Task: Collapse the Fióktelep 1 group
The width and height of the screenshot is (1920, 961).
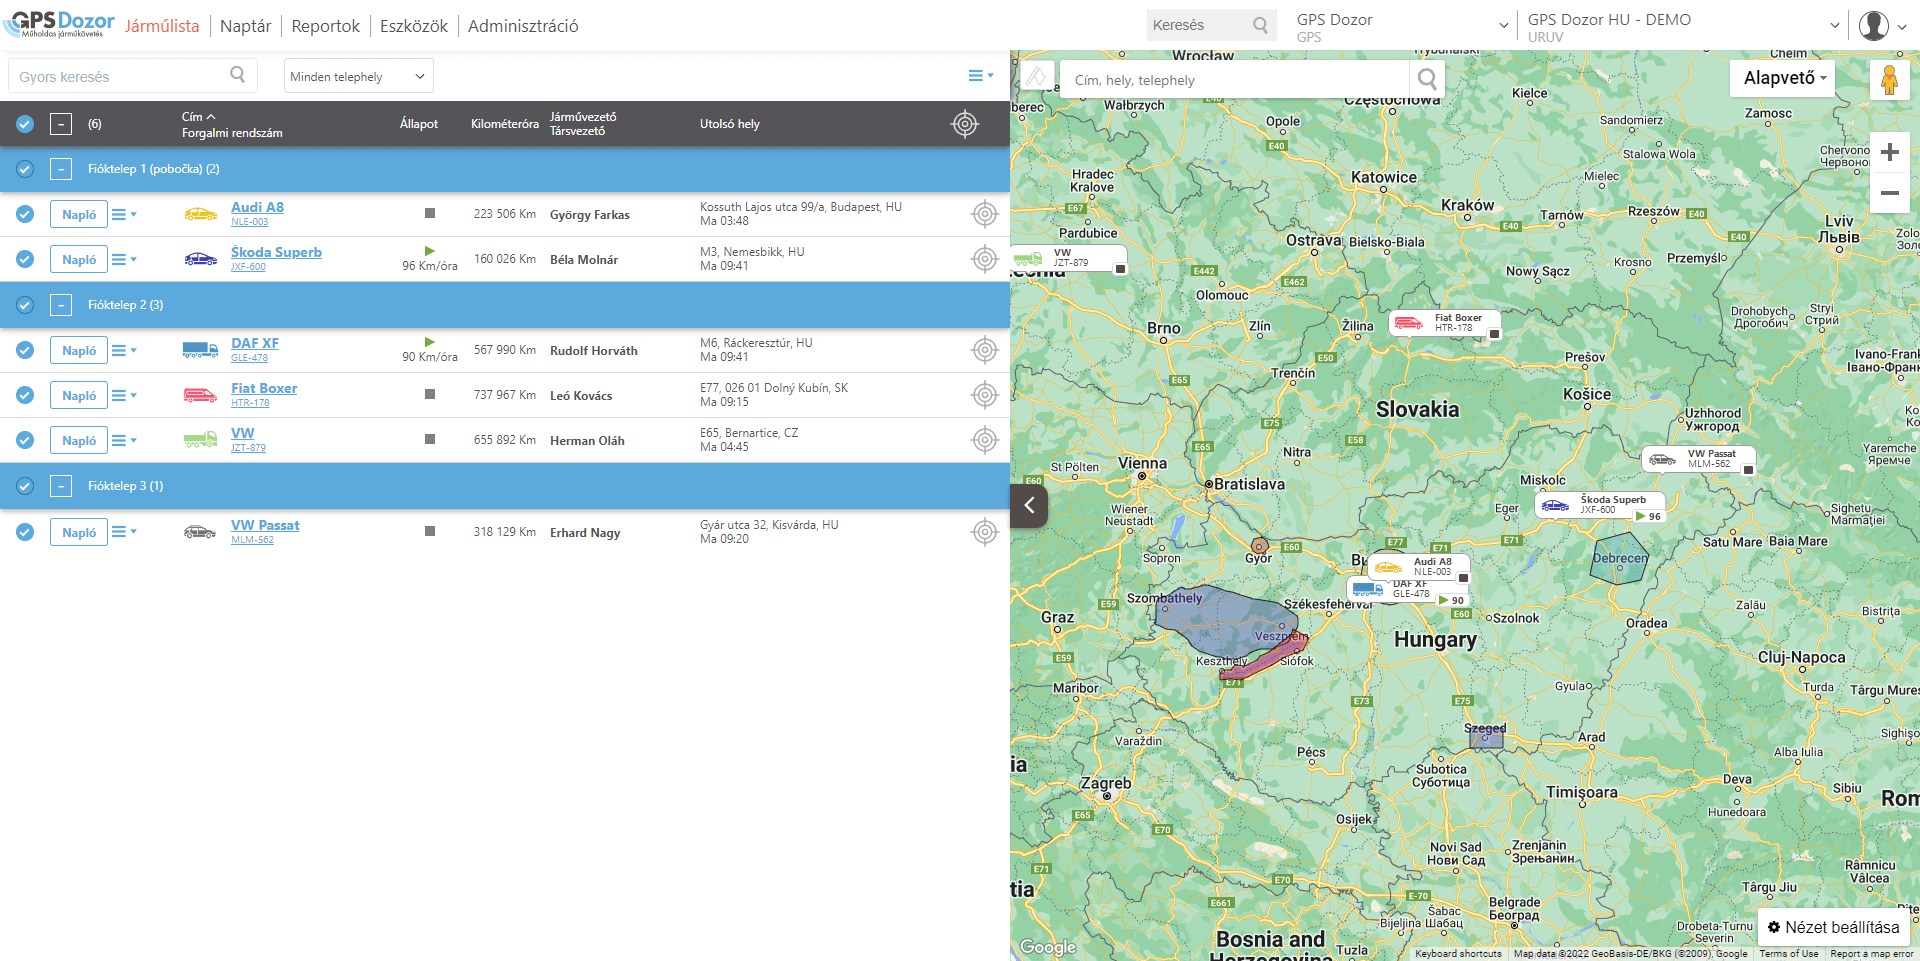Action: (61, 169)
